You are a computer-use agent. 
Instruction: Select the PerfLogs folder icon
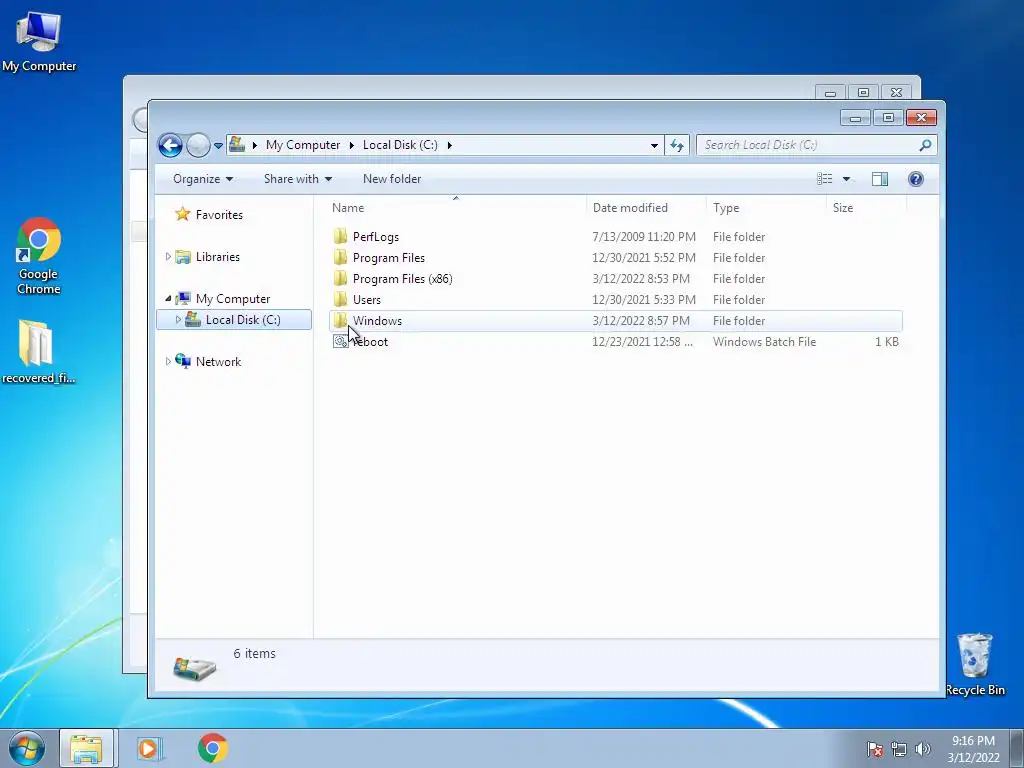click(x=340, y=236)
